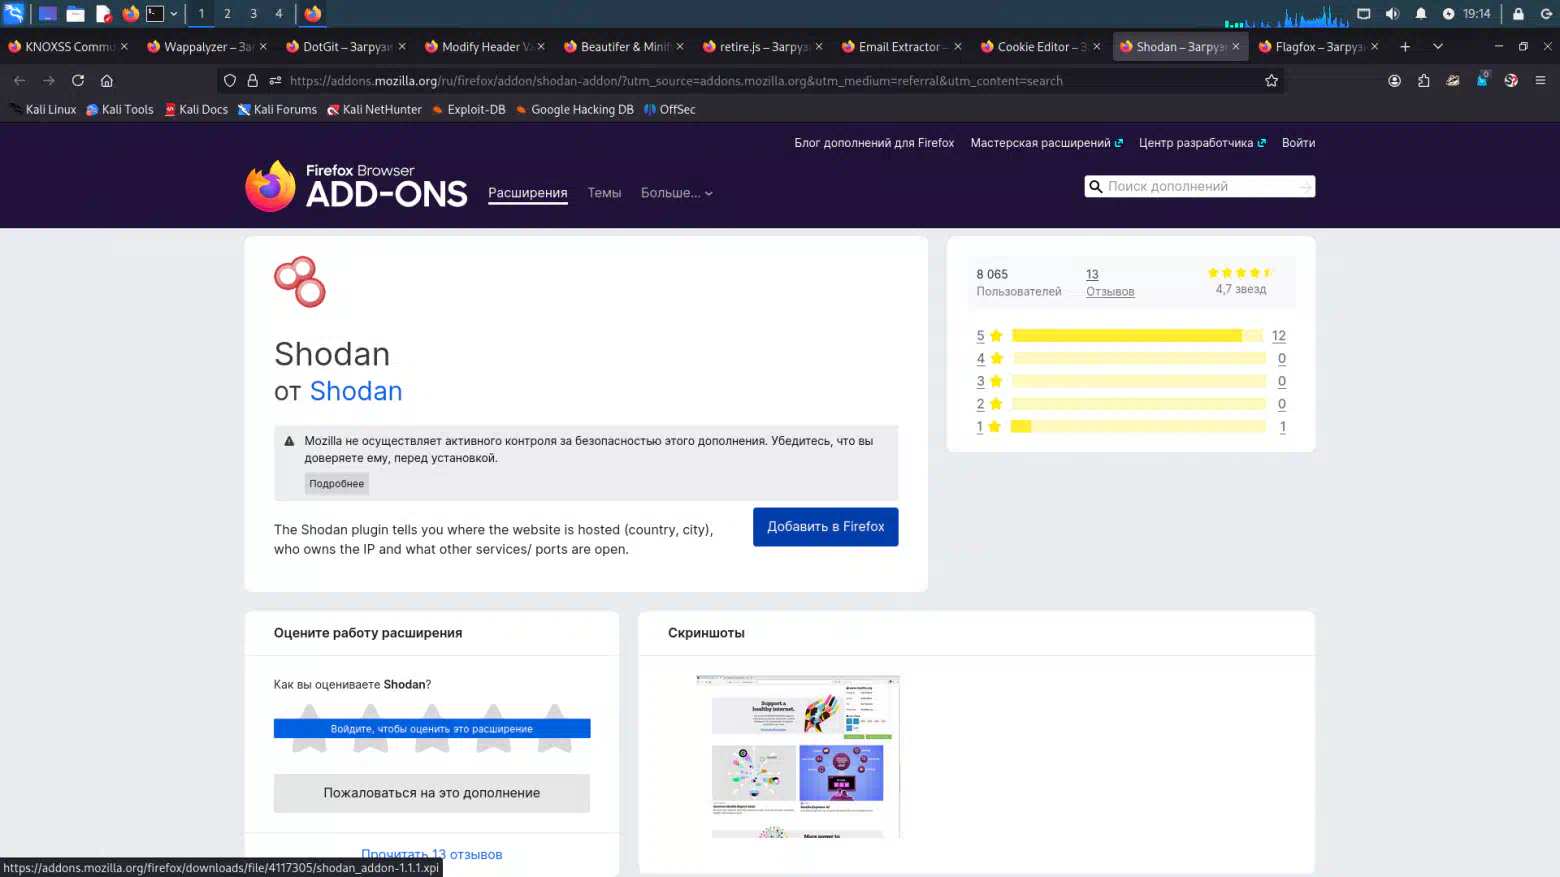Bookmark this page with star icon
The image size is (1560, 877).
pyautogui.click(x=1271, y=80)
